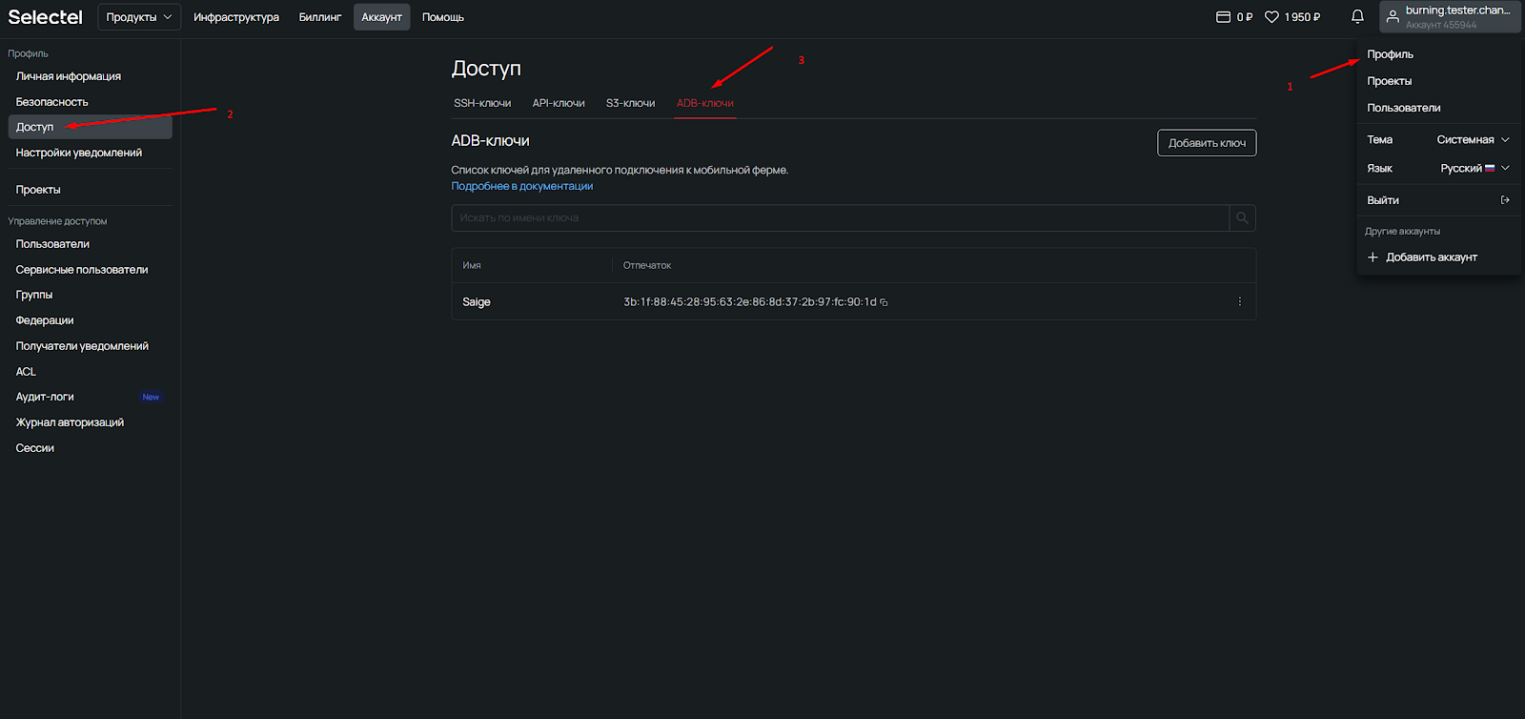
Task: Click the Добавить ключ button
Action: pyautogui.click(x=1206, y=143)
